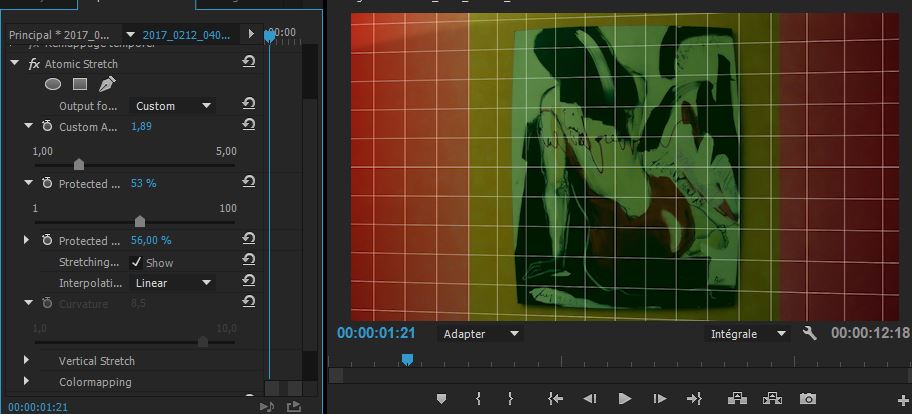Click the Lift button in transport bar

[737, 398]
